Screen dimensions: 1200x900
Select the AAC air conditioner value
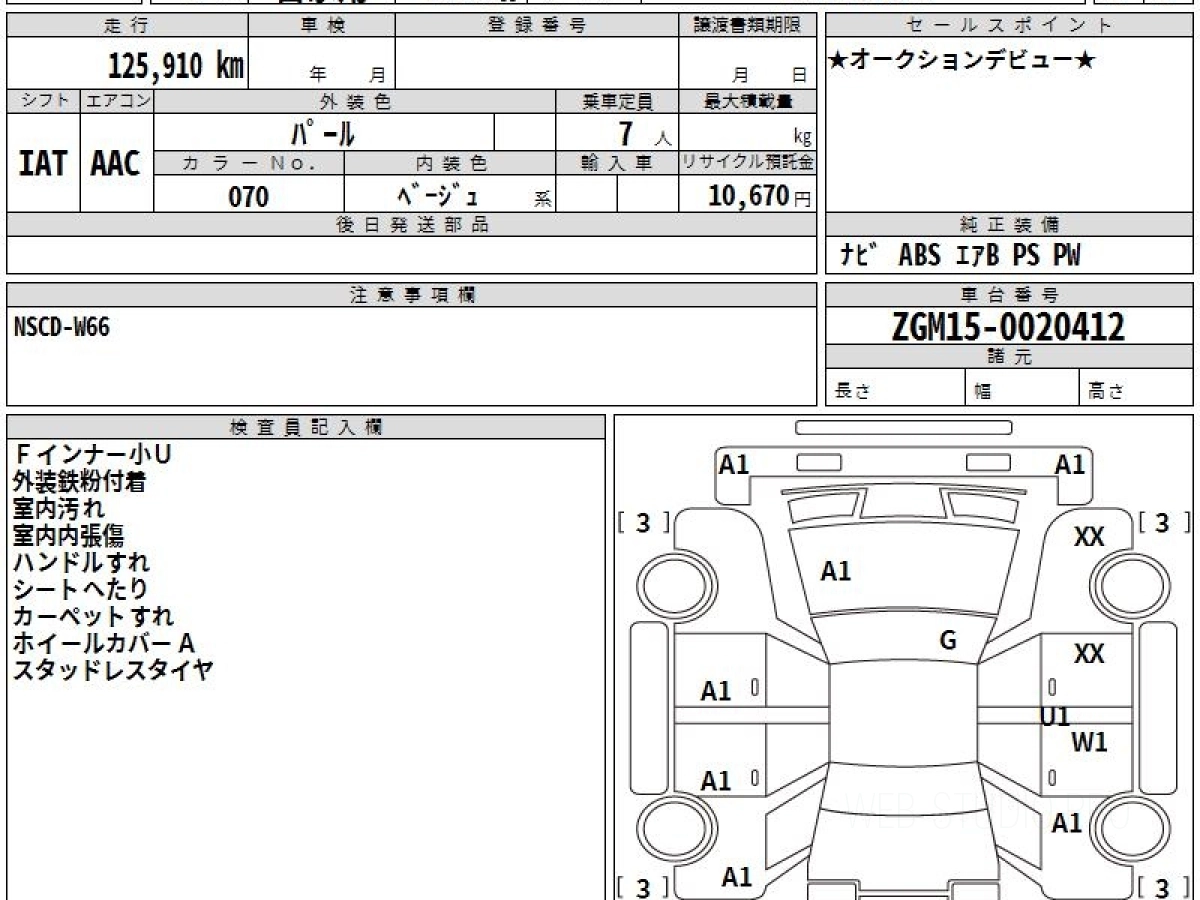pyautogui.click(x=116, y=164)
